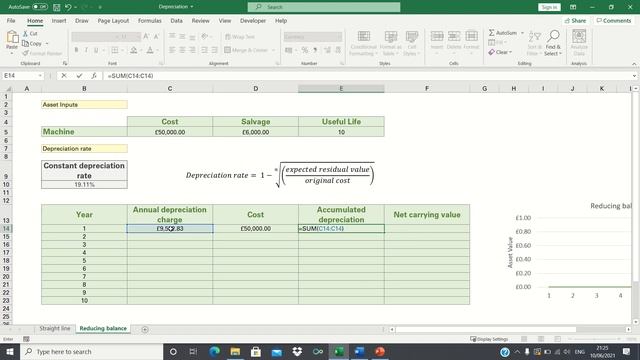Open the File menu
This screenshot has height=360, width=640.
(11, 20)
